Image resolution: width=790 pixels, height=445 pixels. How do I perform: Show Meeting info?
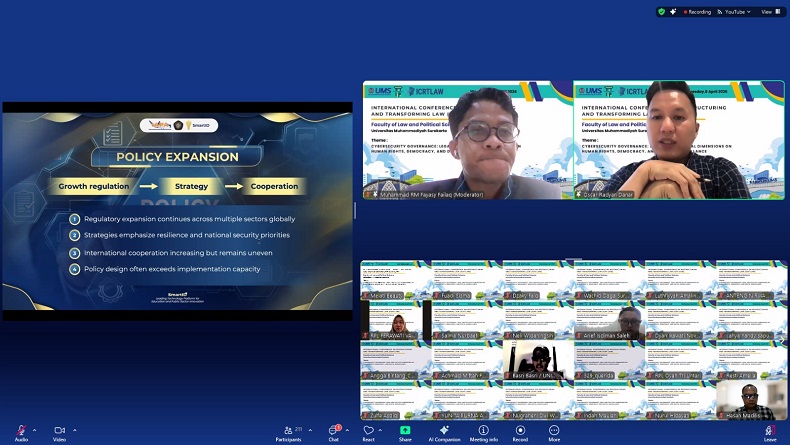tap(484, 431)
